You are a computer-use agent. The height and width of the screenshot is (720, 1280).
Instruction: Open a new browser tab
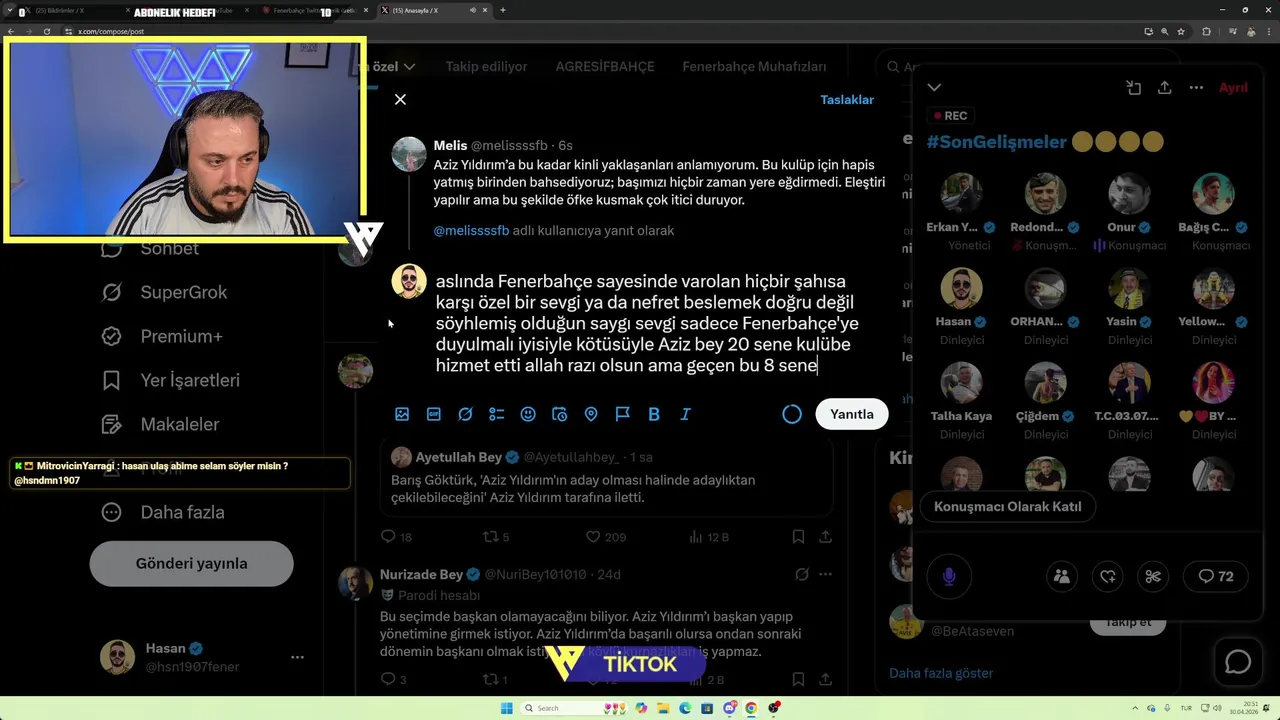pos(502,10)
